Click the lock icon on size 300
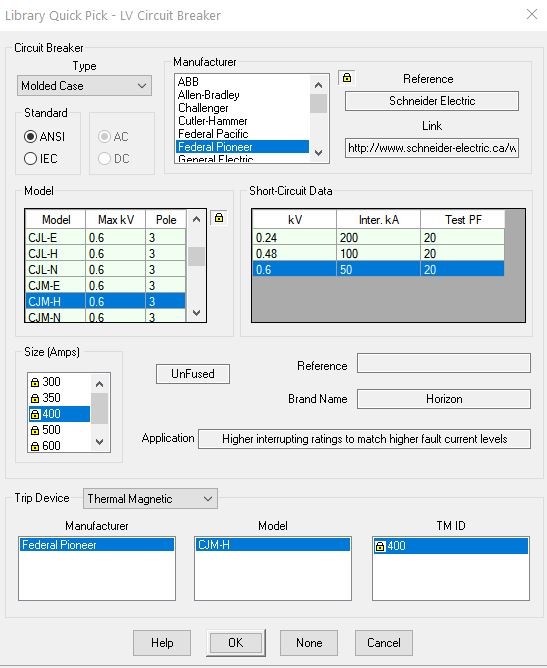Screen dimensions: 547x668 click(x=35, y=382)
